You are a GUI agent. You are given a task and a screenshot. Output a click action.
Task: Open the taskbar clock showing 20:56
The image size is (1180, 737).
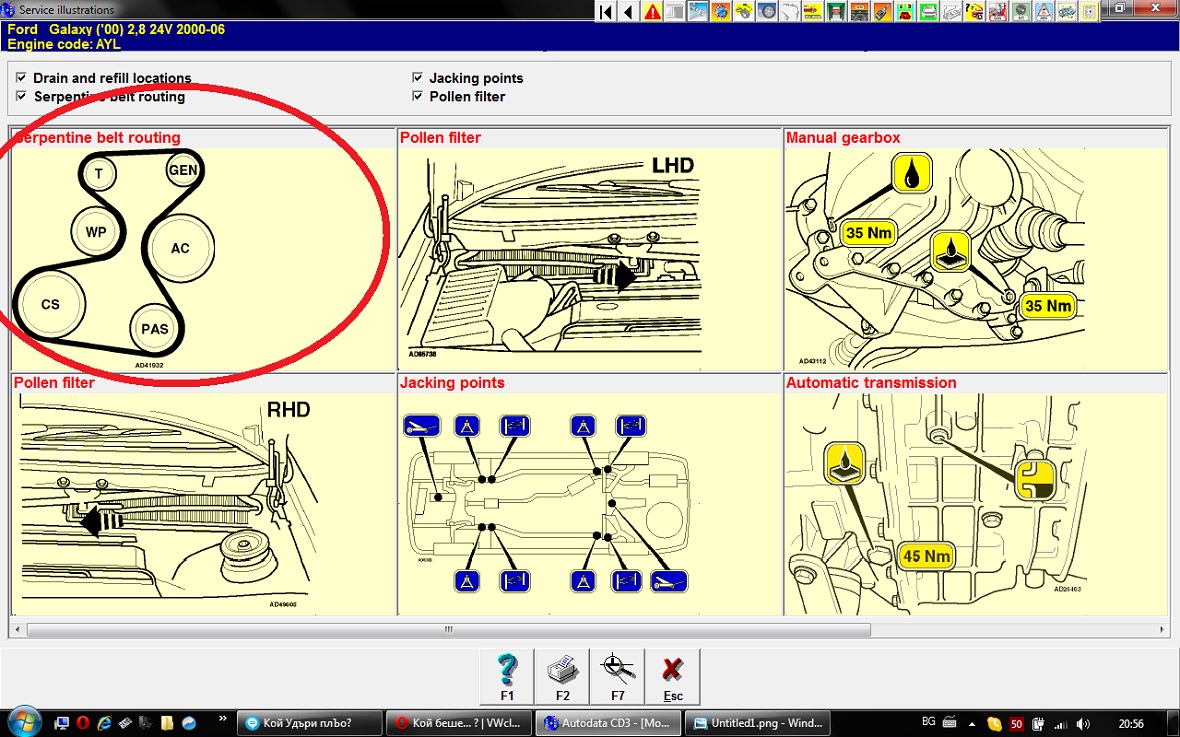[1131, 723]
